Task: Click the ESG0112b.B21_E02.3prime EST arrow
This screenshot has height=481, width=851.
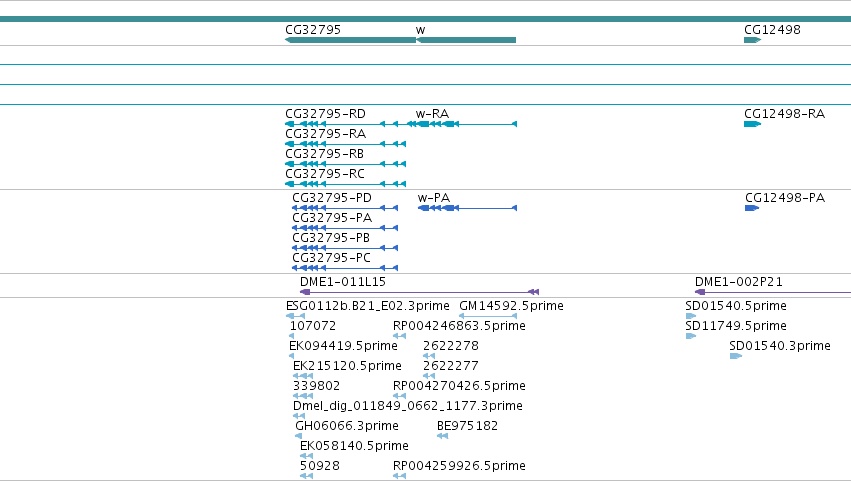Action: [x=295, y=316]
